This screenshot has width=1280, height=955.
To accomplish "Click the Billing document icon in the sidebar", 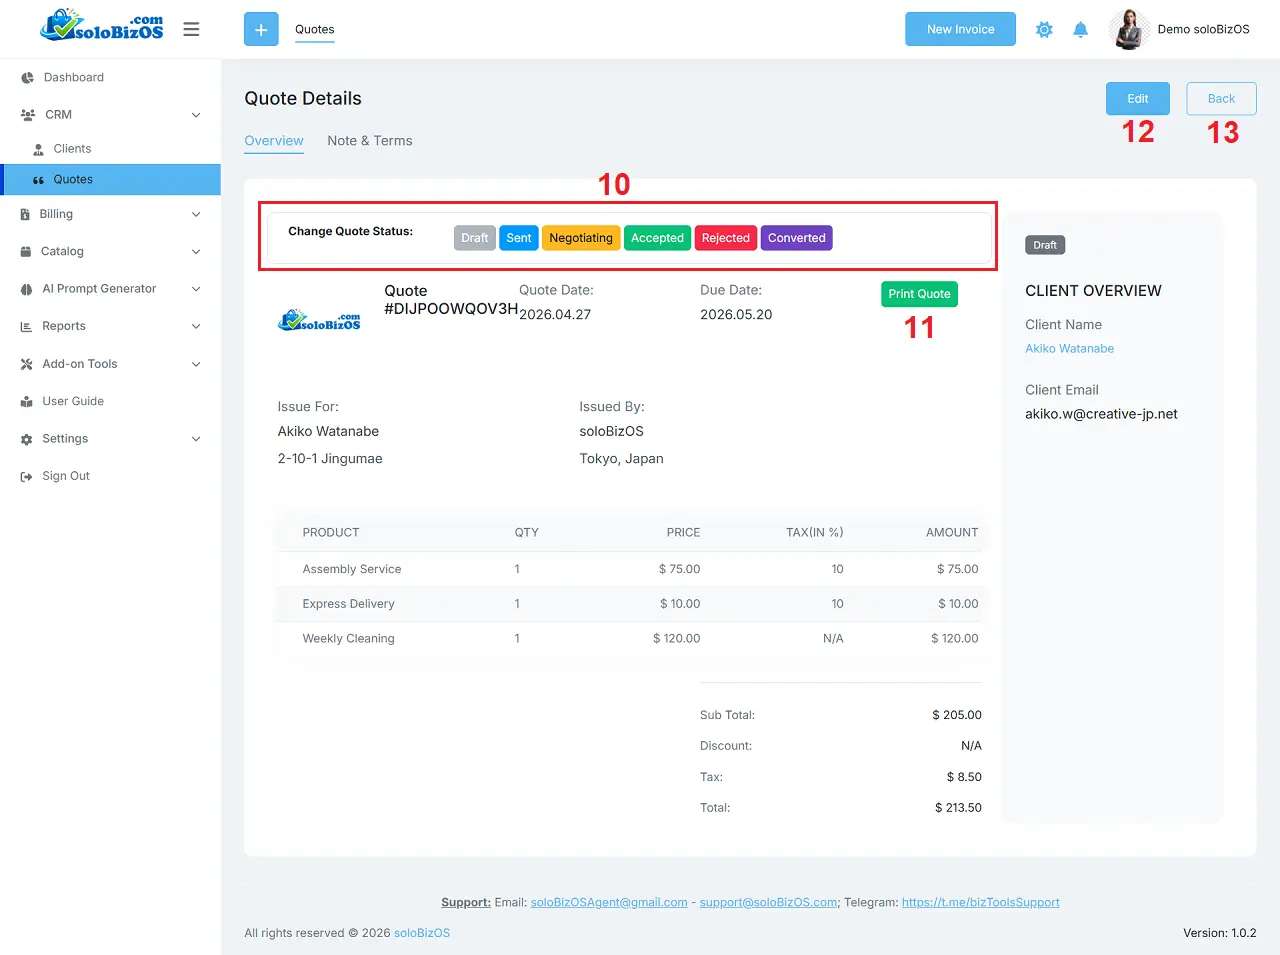I will (x=25, y=214).
